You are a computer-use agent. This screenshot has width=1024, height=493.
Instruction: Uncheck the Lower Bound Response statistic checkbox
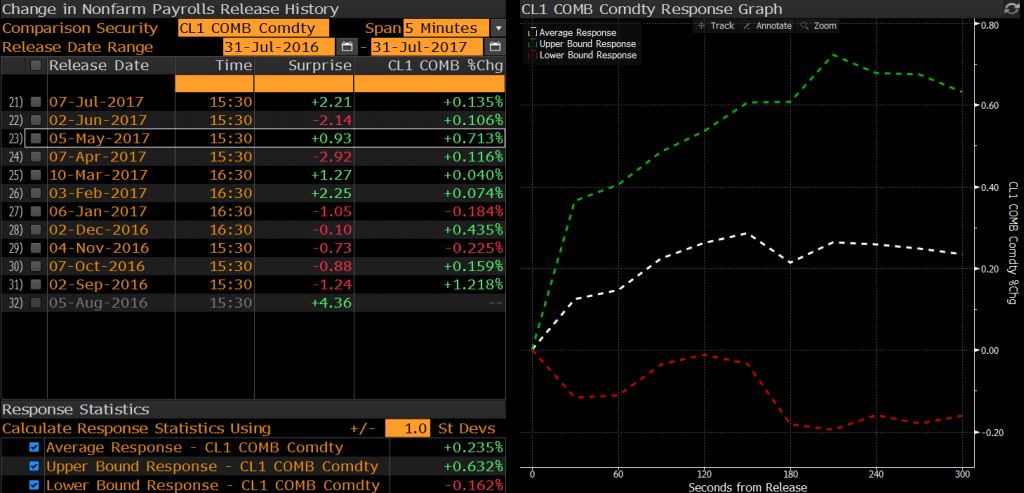tap(35, 485)
